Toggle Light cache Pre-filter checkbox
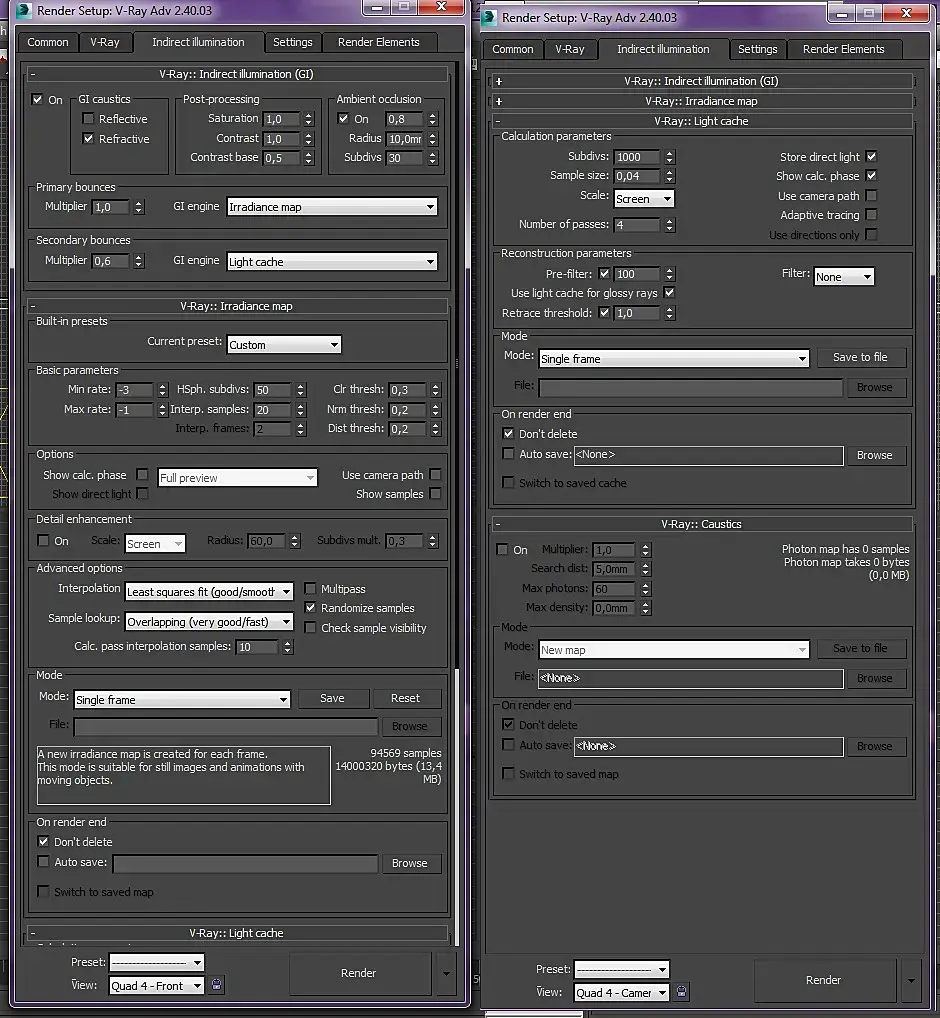Viewport: 940px width, 1018px height. point(604,273)
